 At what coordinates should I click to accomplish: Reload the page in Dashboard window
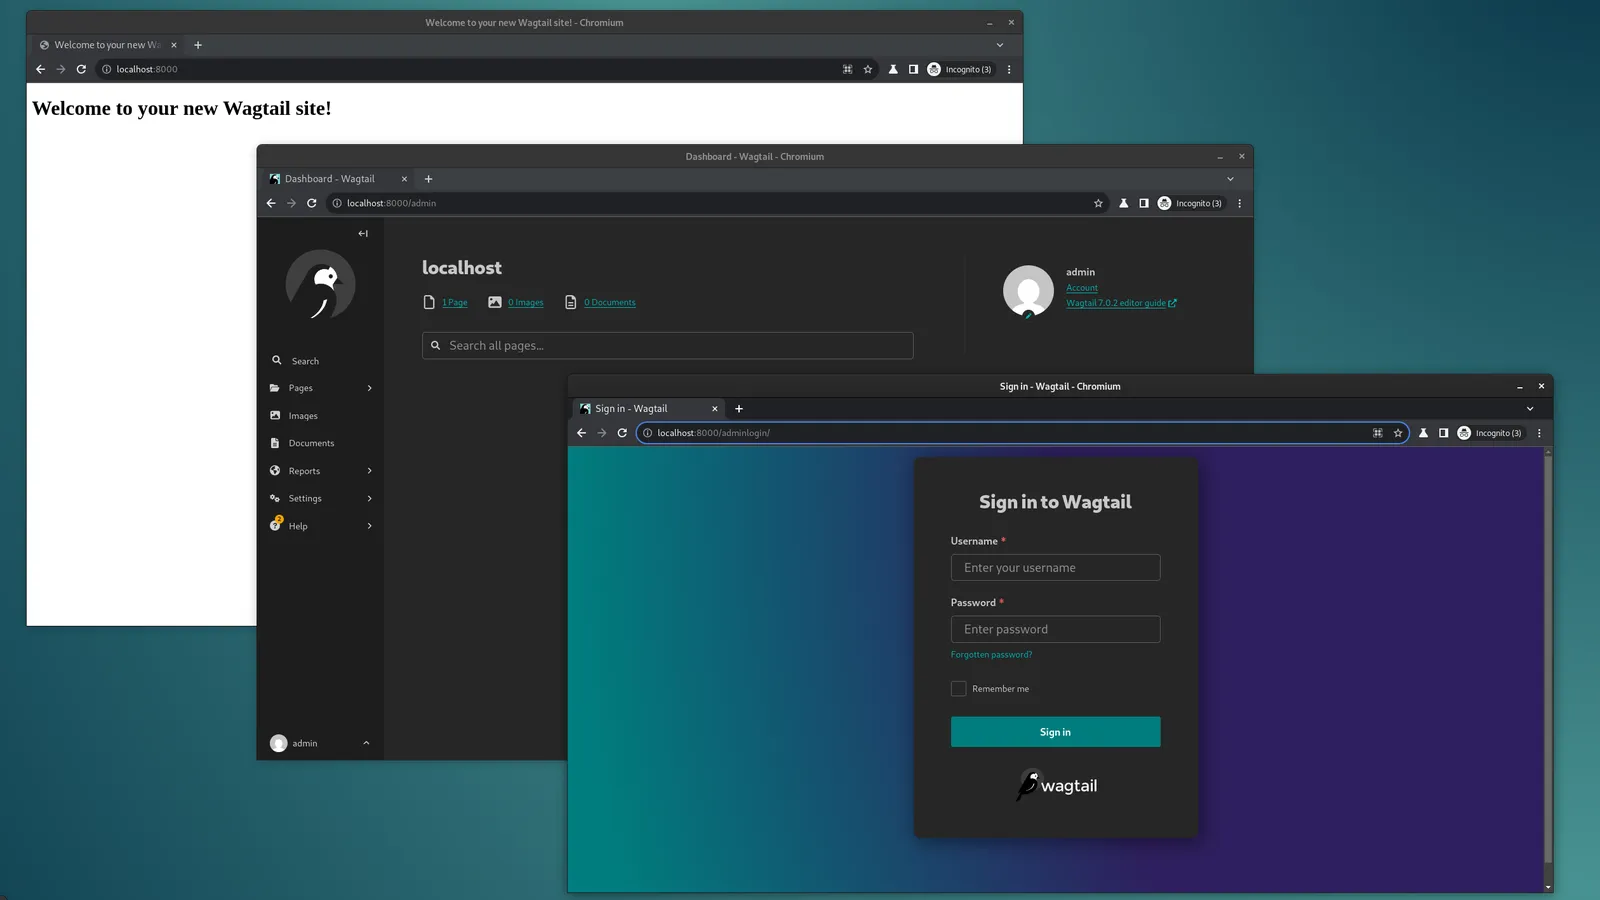(x=312, y=203)
